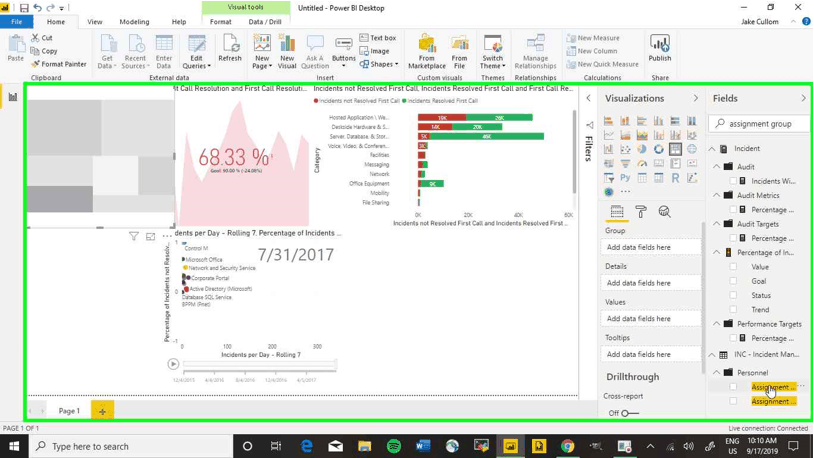
Task: Collapse the Audit folder
Action: click(x=716, y=167)
